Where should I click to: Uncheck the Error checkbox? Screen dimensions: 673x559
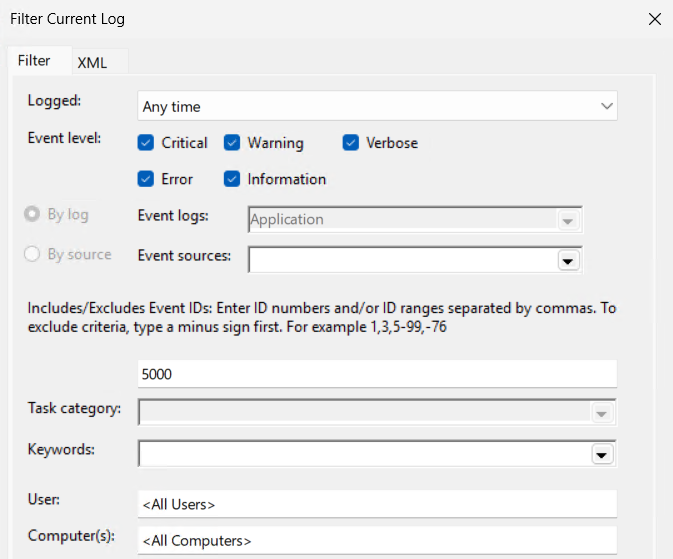pyautogui.click(x=146, y=179)
